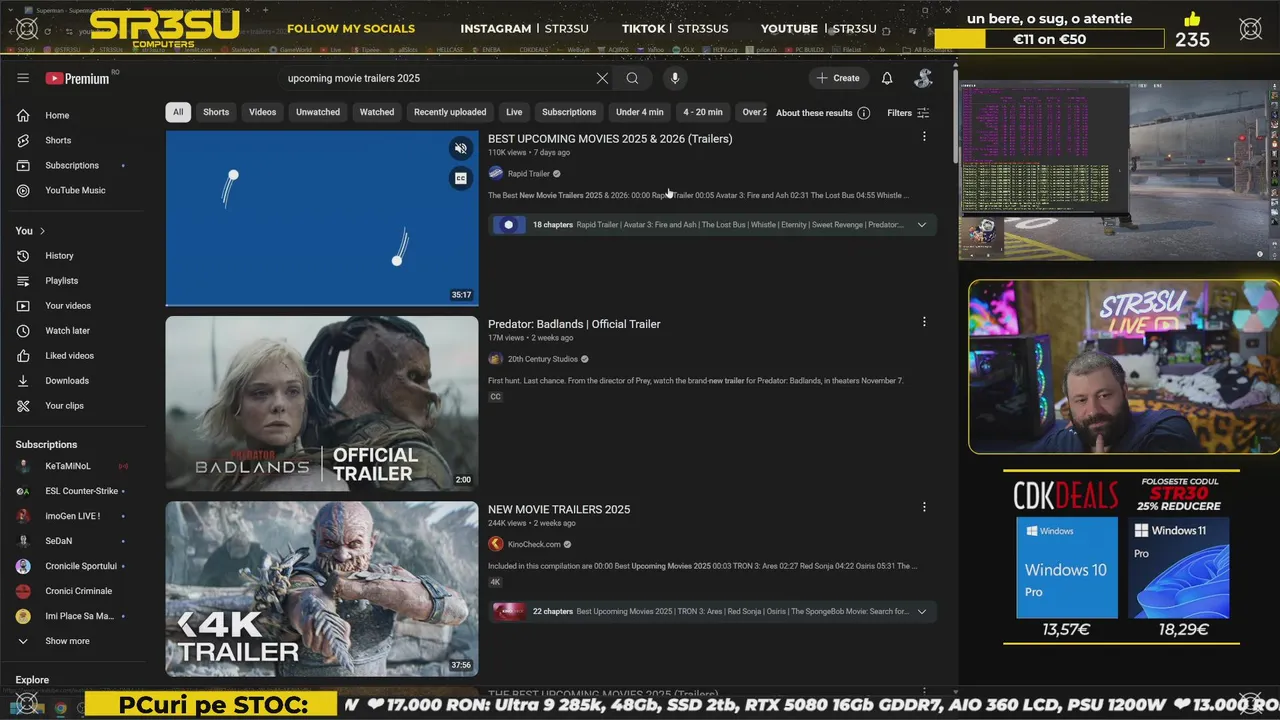Open more options for NEW MOVIE TRAILERS 2025
This screenshot has width=1280, height=720.
click(x=924, y=507)
